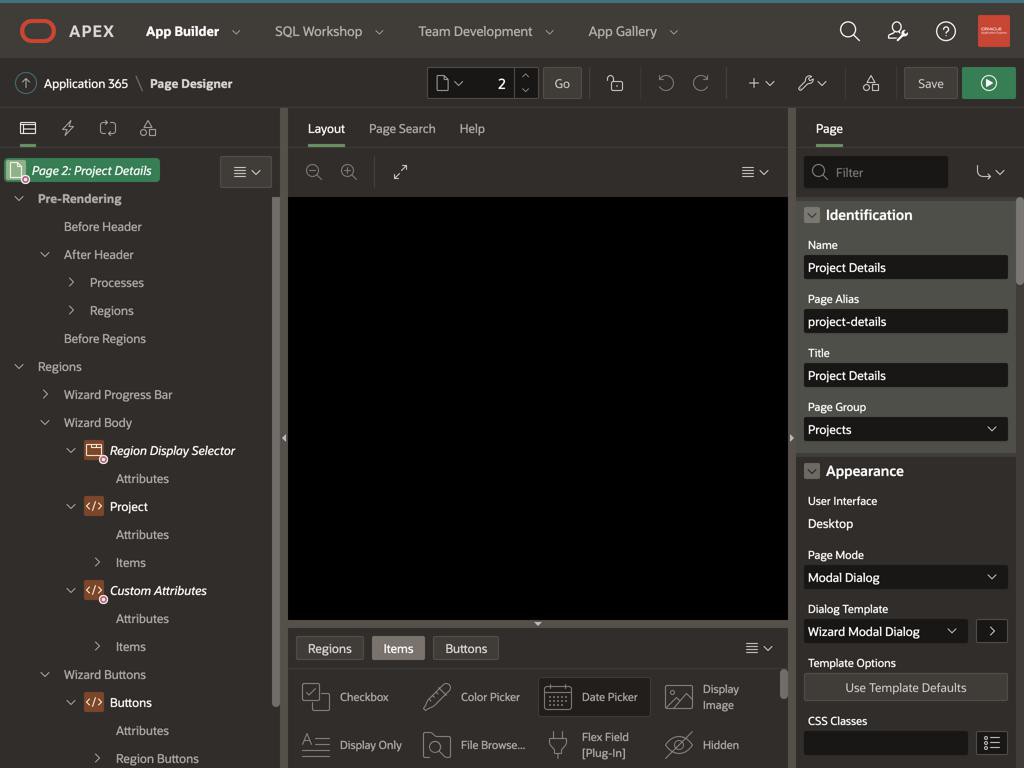This screenshot has height=768, width=1024.
Task: Select the Color Picker item
Action: click(x=471, y=697)
